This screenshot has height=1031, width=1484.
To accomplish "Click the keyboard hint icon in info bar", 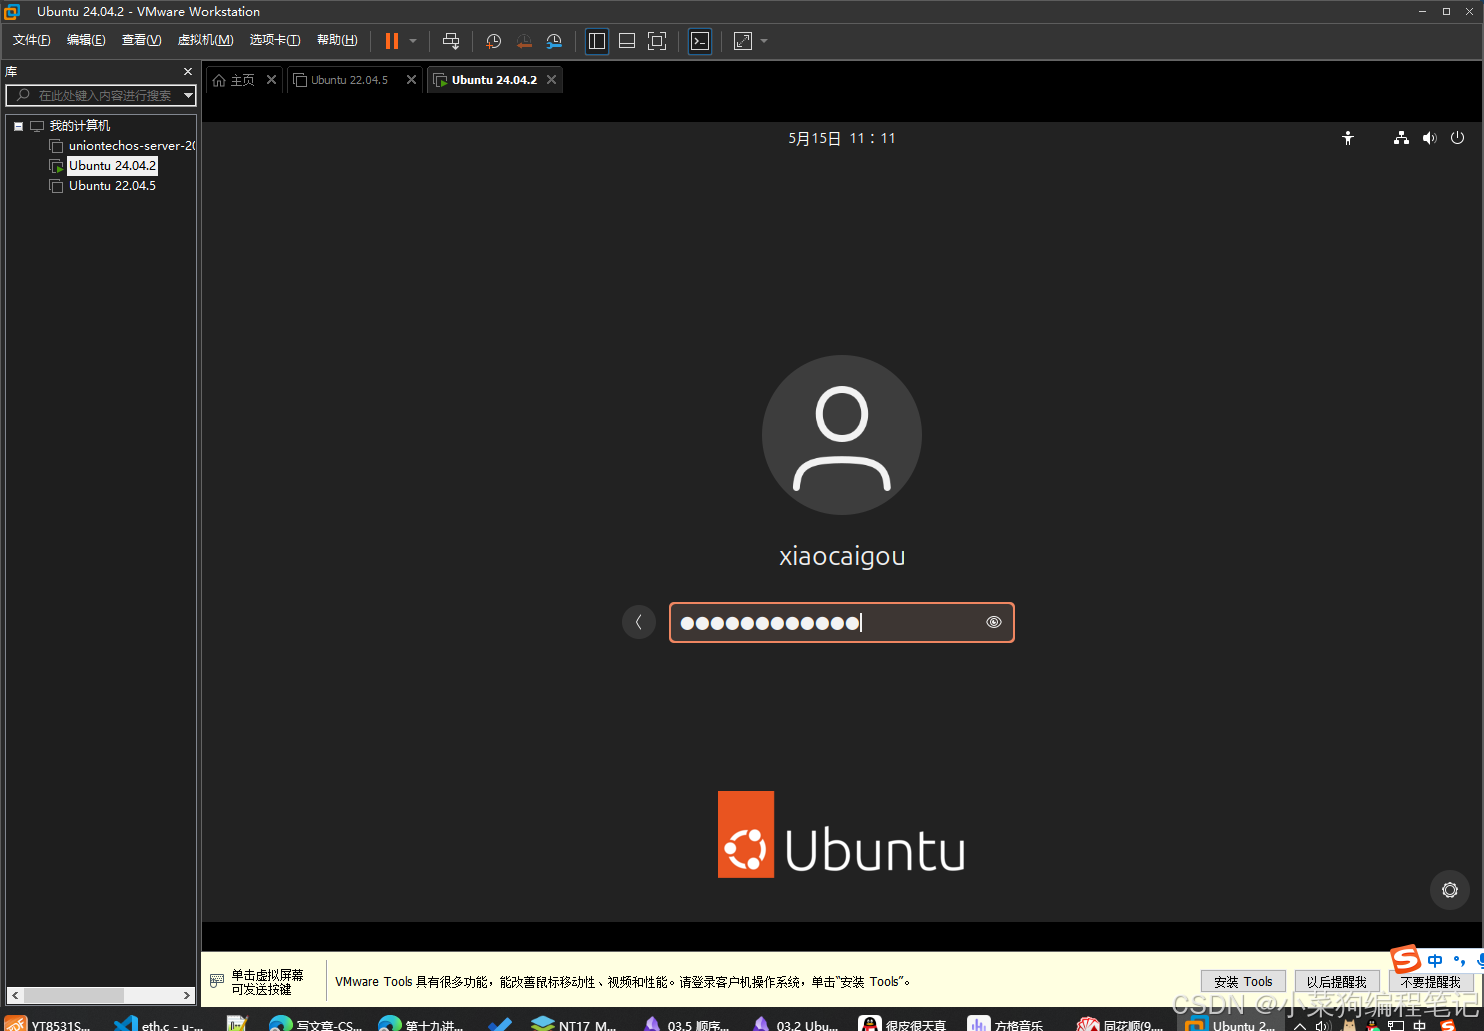I will tap(217, 981).
